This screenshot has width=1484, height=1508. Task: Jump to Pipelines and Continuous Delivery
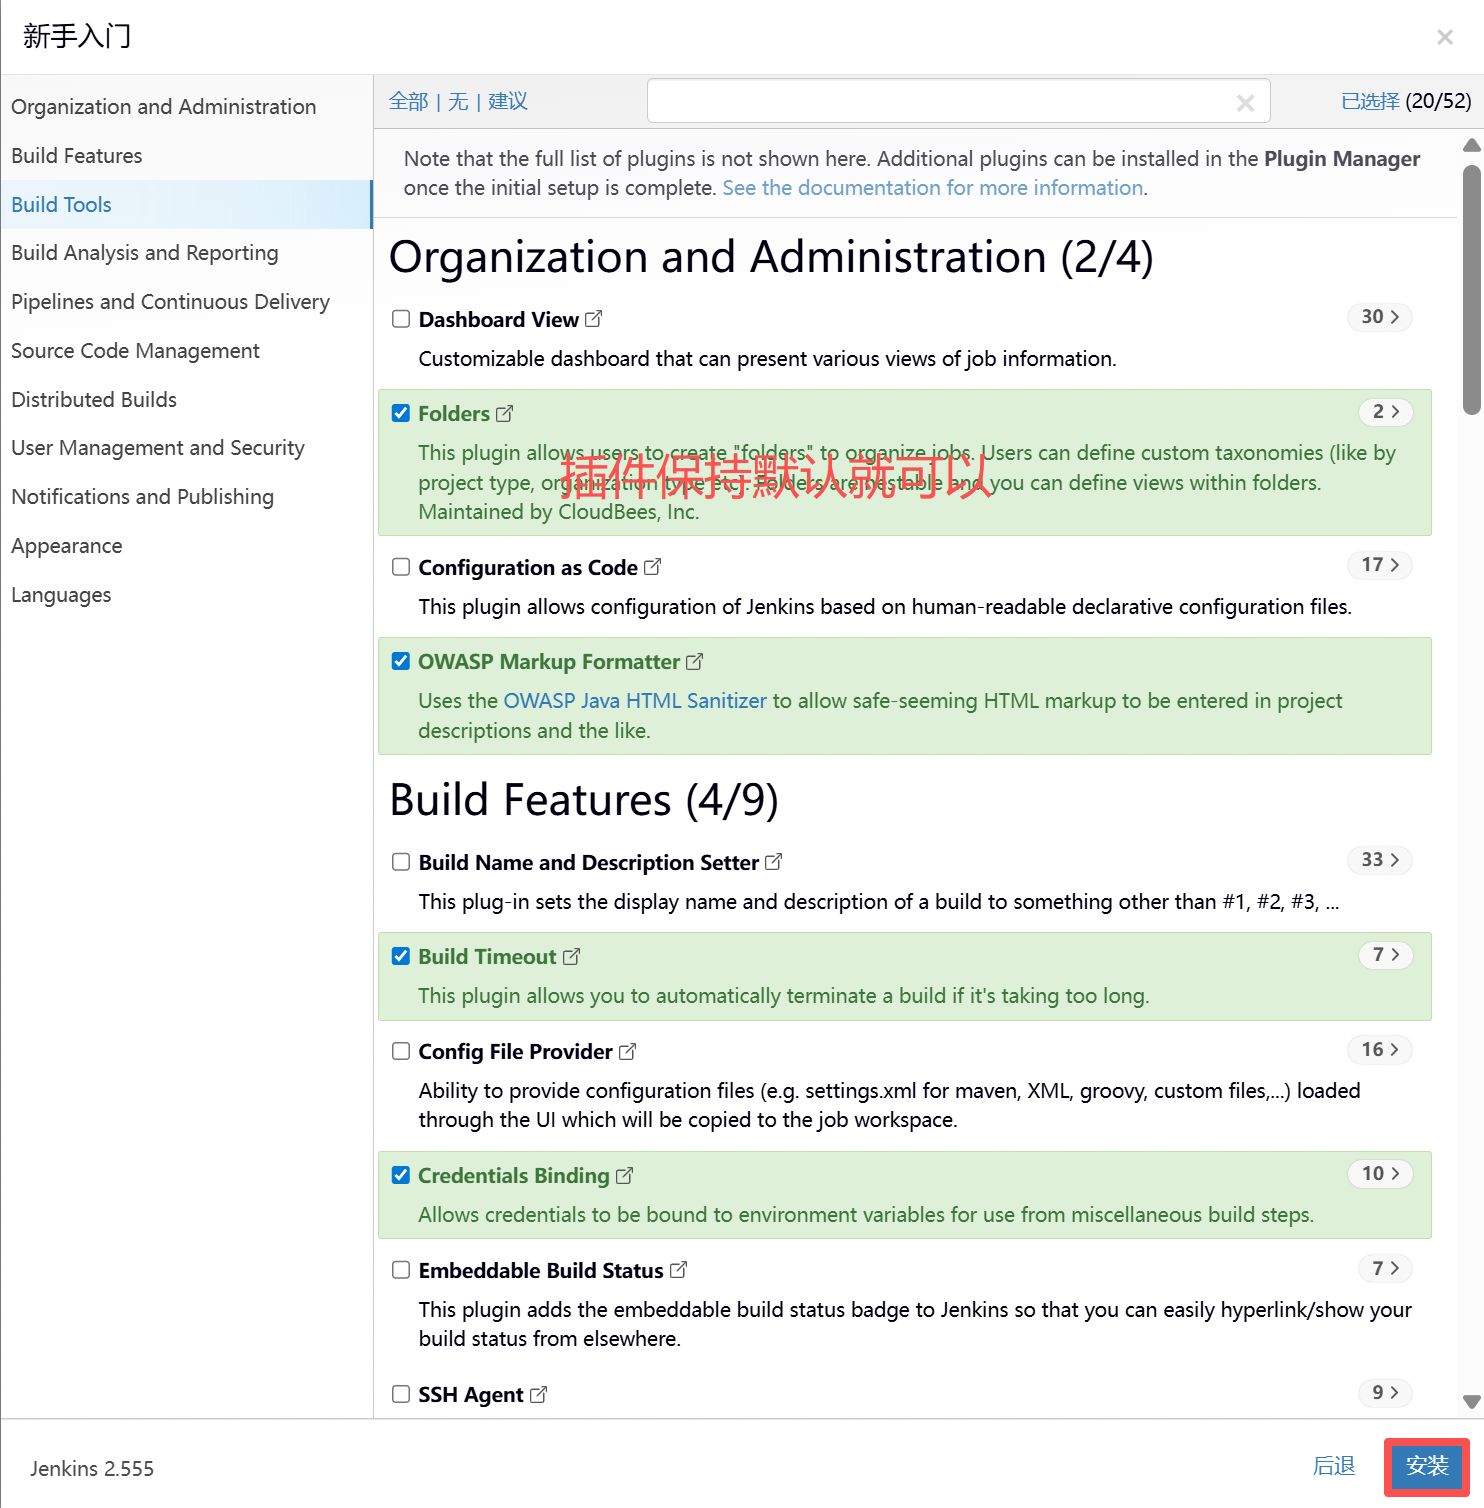pyautogui.click(x=186, y=302)
